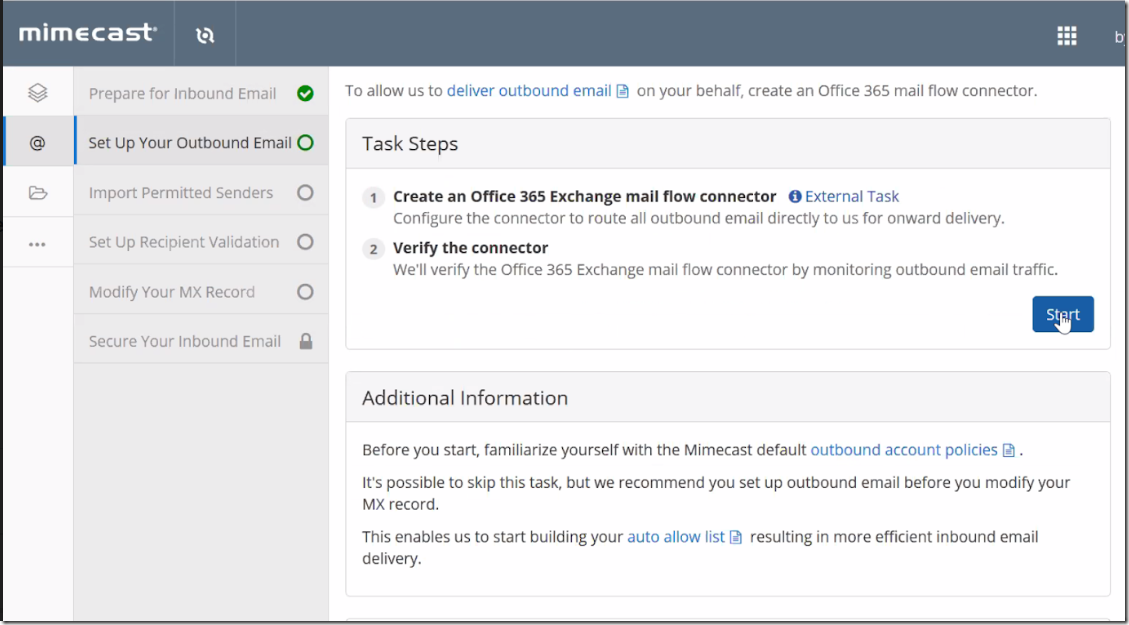This screenshot has height=625, width=1129.
Task: Click "It's possible to skip this task" paragraph
Action: (x=716, y=493)
